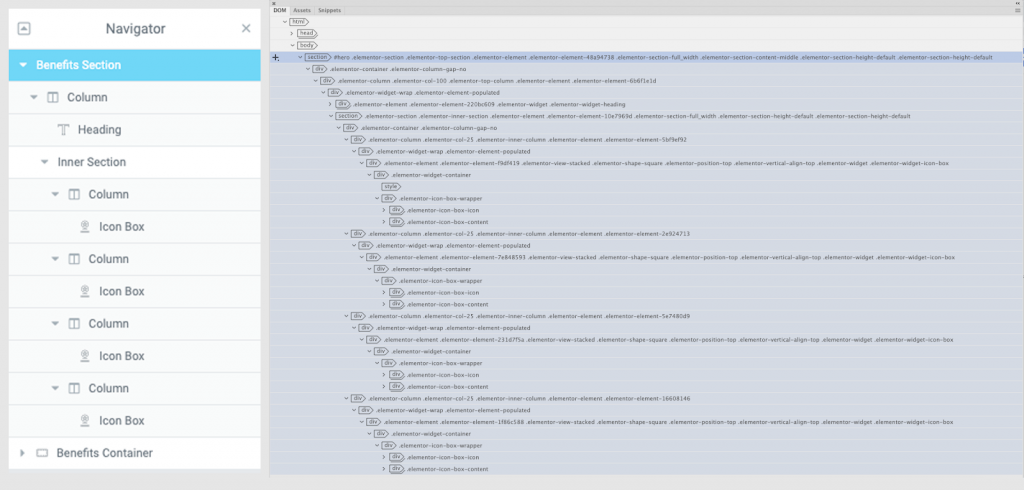Screen dimensions: 1024x490
Task: Click the plus icon beside the section row
Action: [276, 58]
